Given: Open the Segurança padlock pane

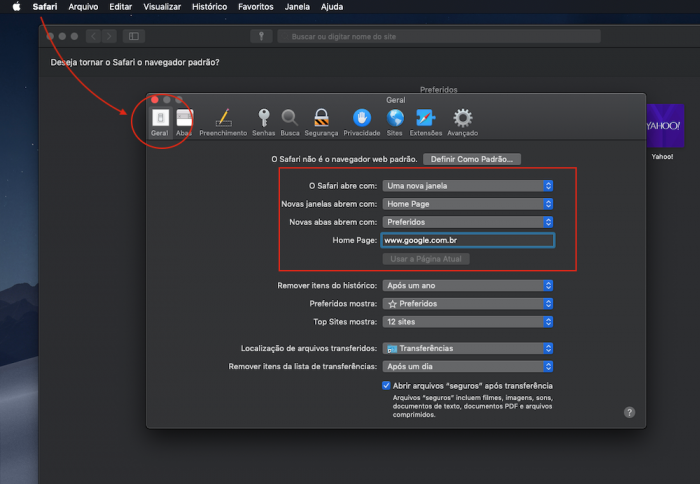Looking at the screenshot, I should [x=321, y=121].
